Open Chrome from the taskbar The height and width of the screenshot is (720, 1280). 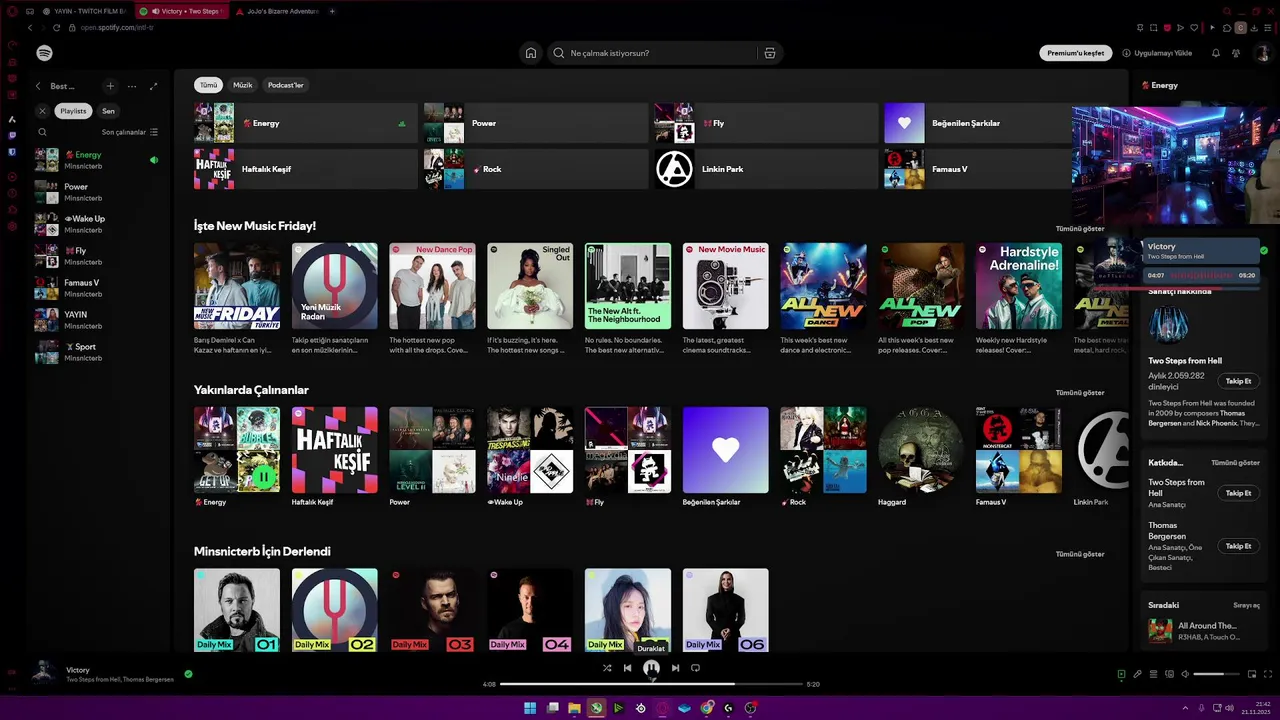click(707, 708)
